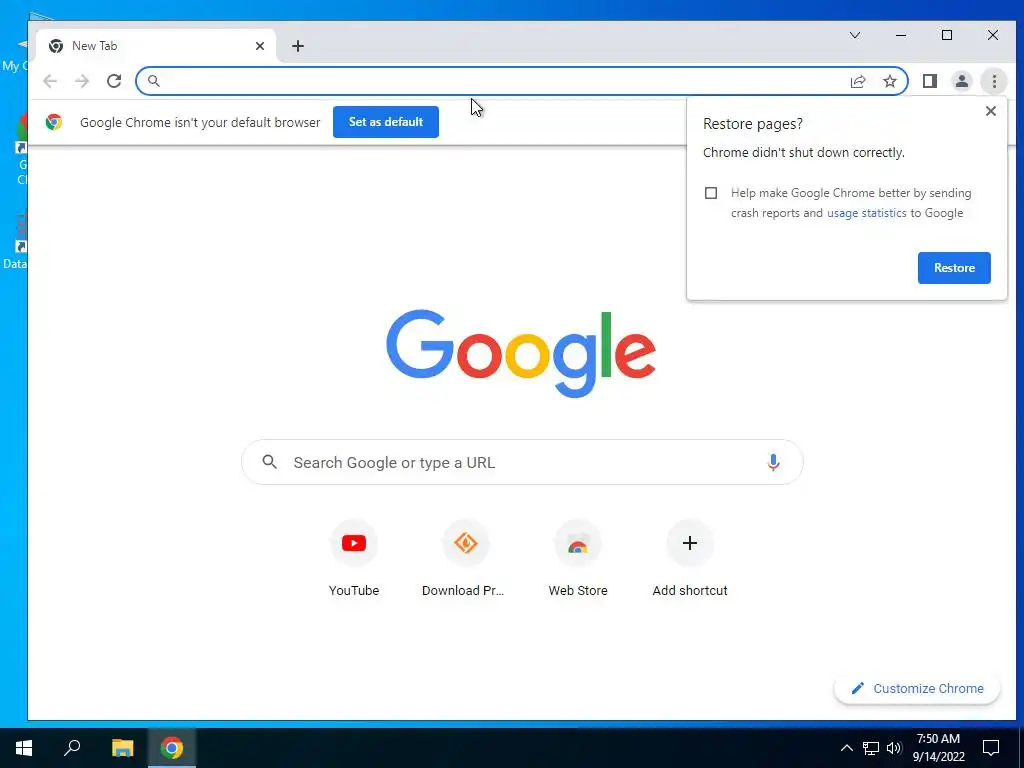Open the notification center icon
Image resolution: width=1024 pixels, height=768 pixels.
(991, 748)
